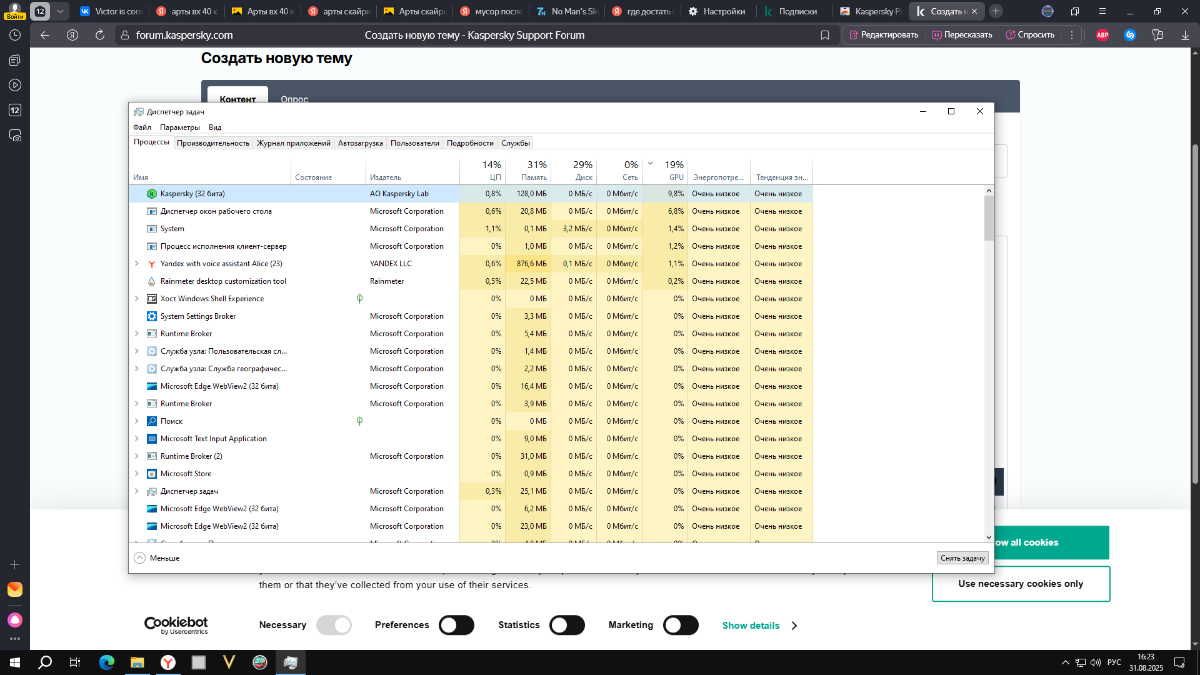Expand the Поиск process row

point(137,421)
